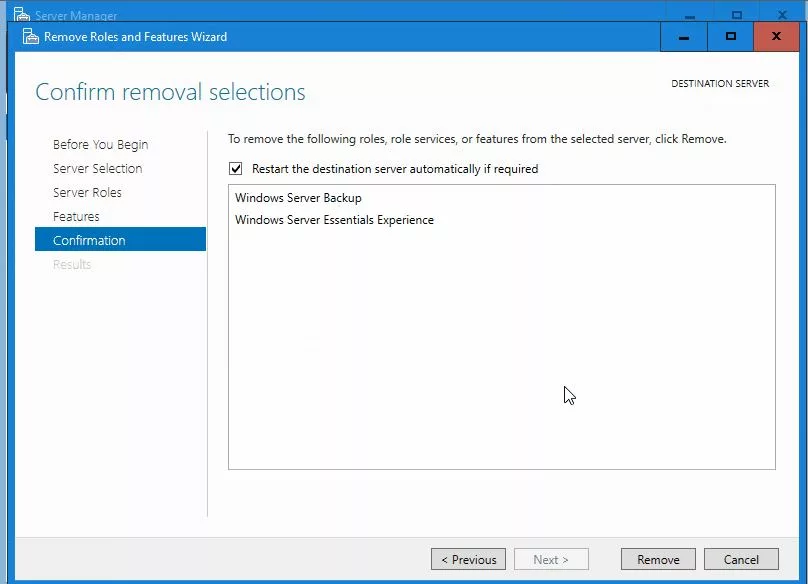Uncheck restart destination server automatically checkbox

pyautogui.click(x=235, y=169)
